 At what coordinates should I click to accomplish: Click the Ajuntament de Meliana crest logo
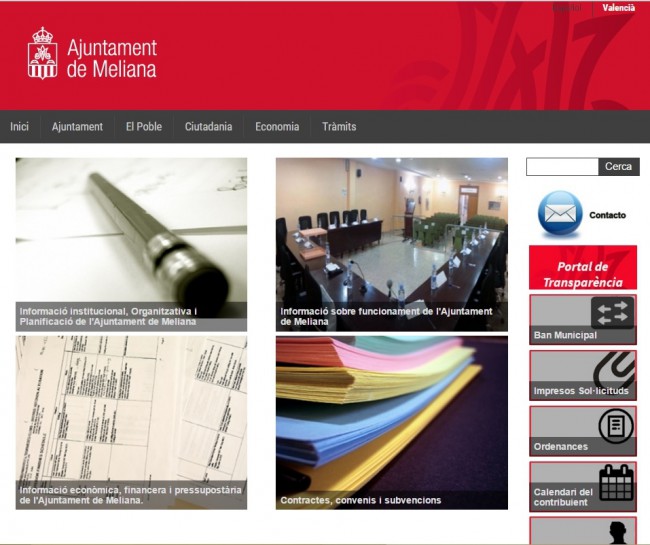click(42, 54)
